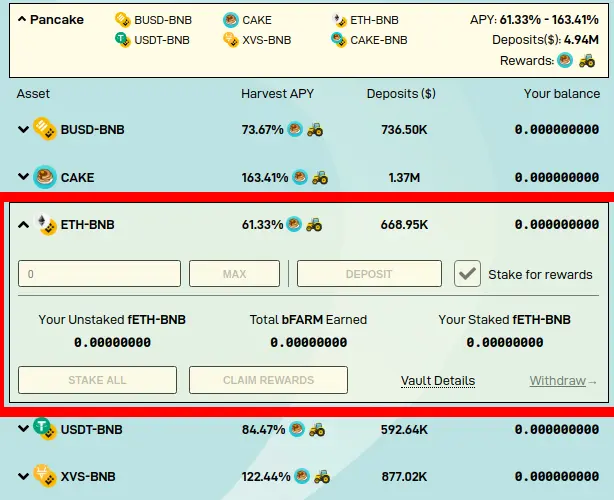Click the 877.02K deposits value
This screenshot has width=614, height=500.
pos(404,477)
